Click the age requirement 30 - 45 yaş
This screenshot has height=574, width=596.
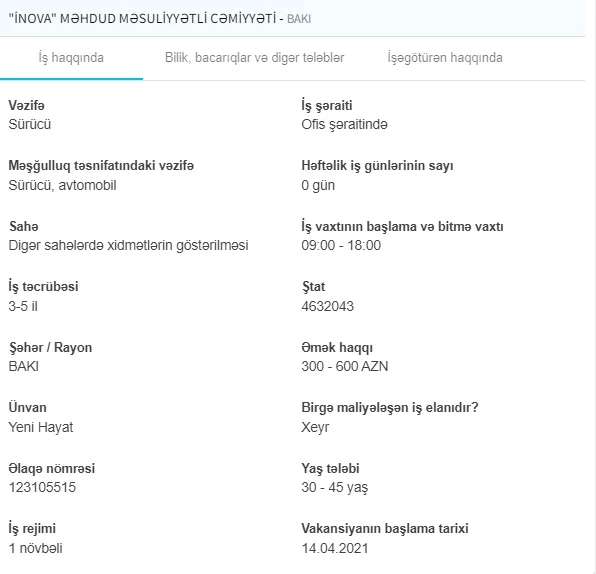[334, 487]
